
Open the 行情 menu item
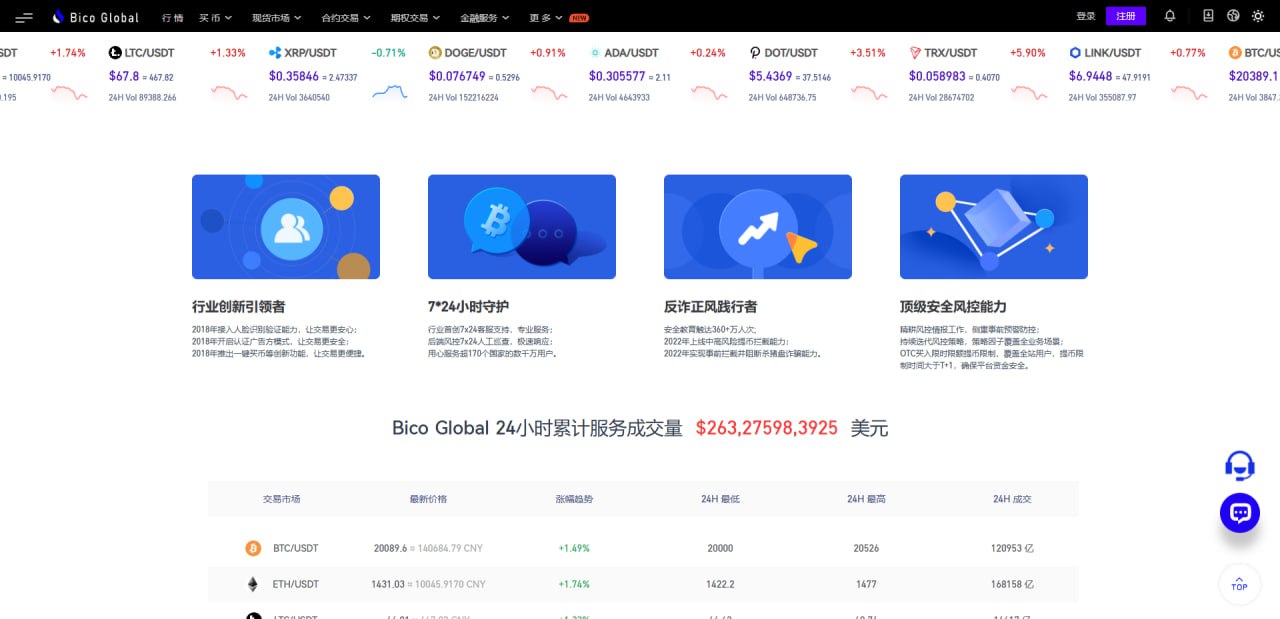173,18
